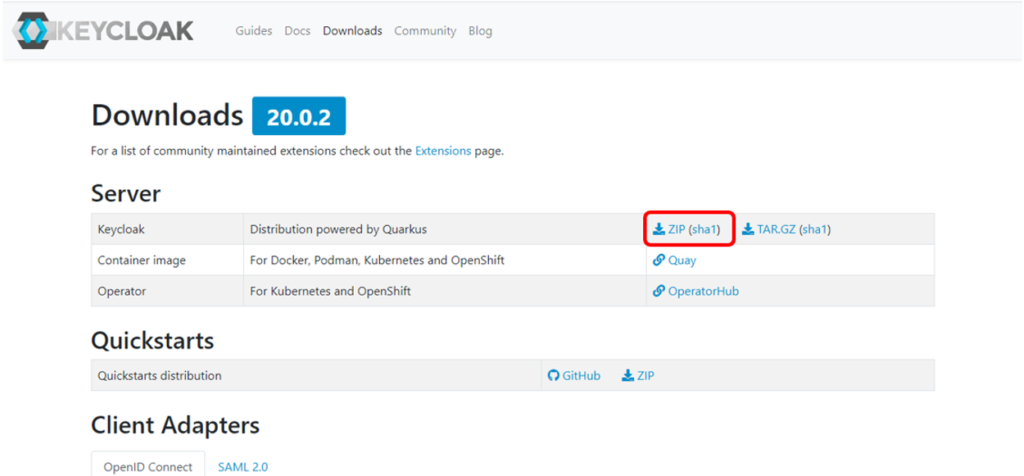
Task: Open the Guides menu item
Action: (x=253, y=31)
